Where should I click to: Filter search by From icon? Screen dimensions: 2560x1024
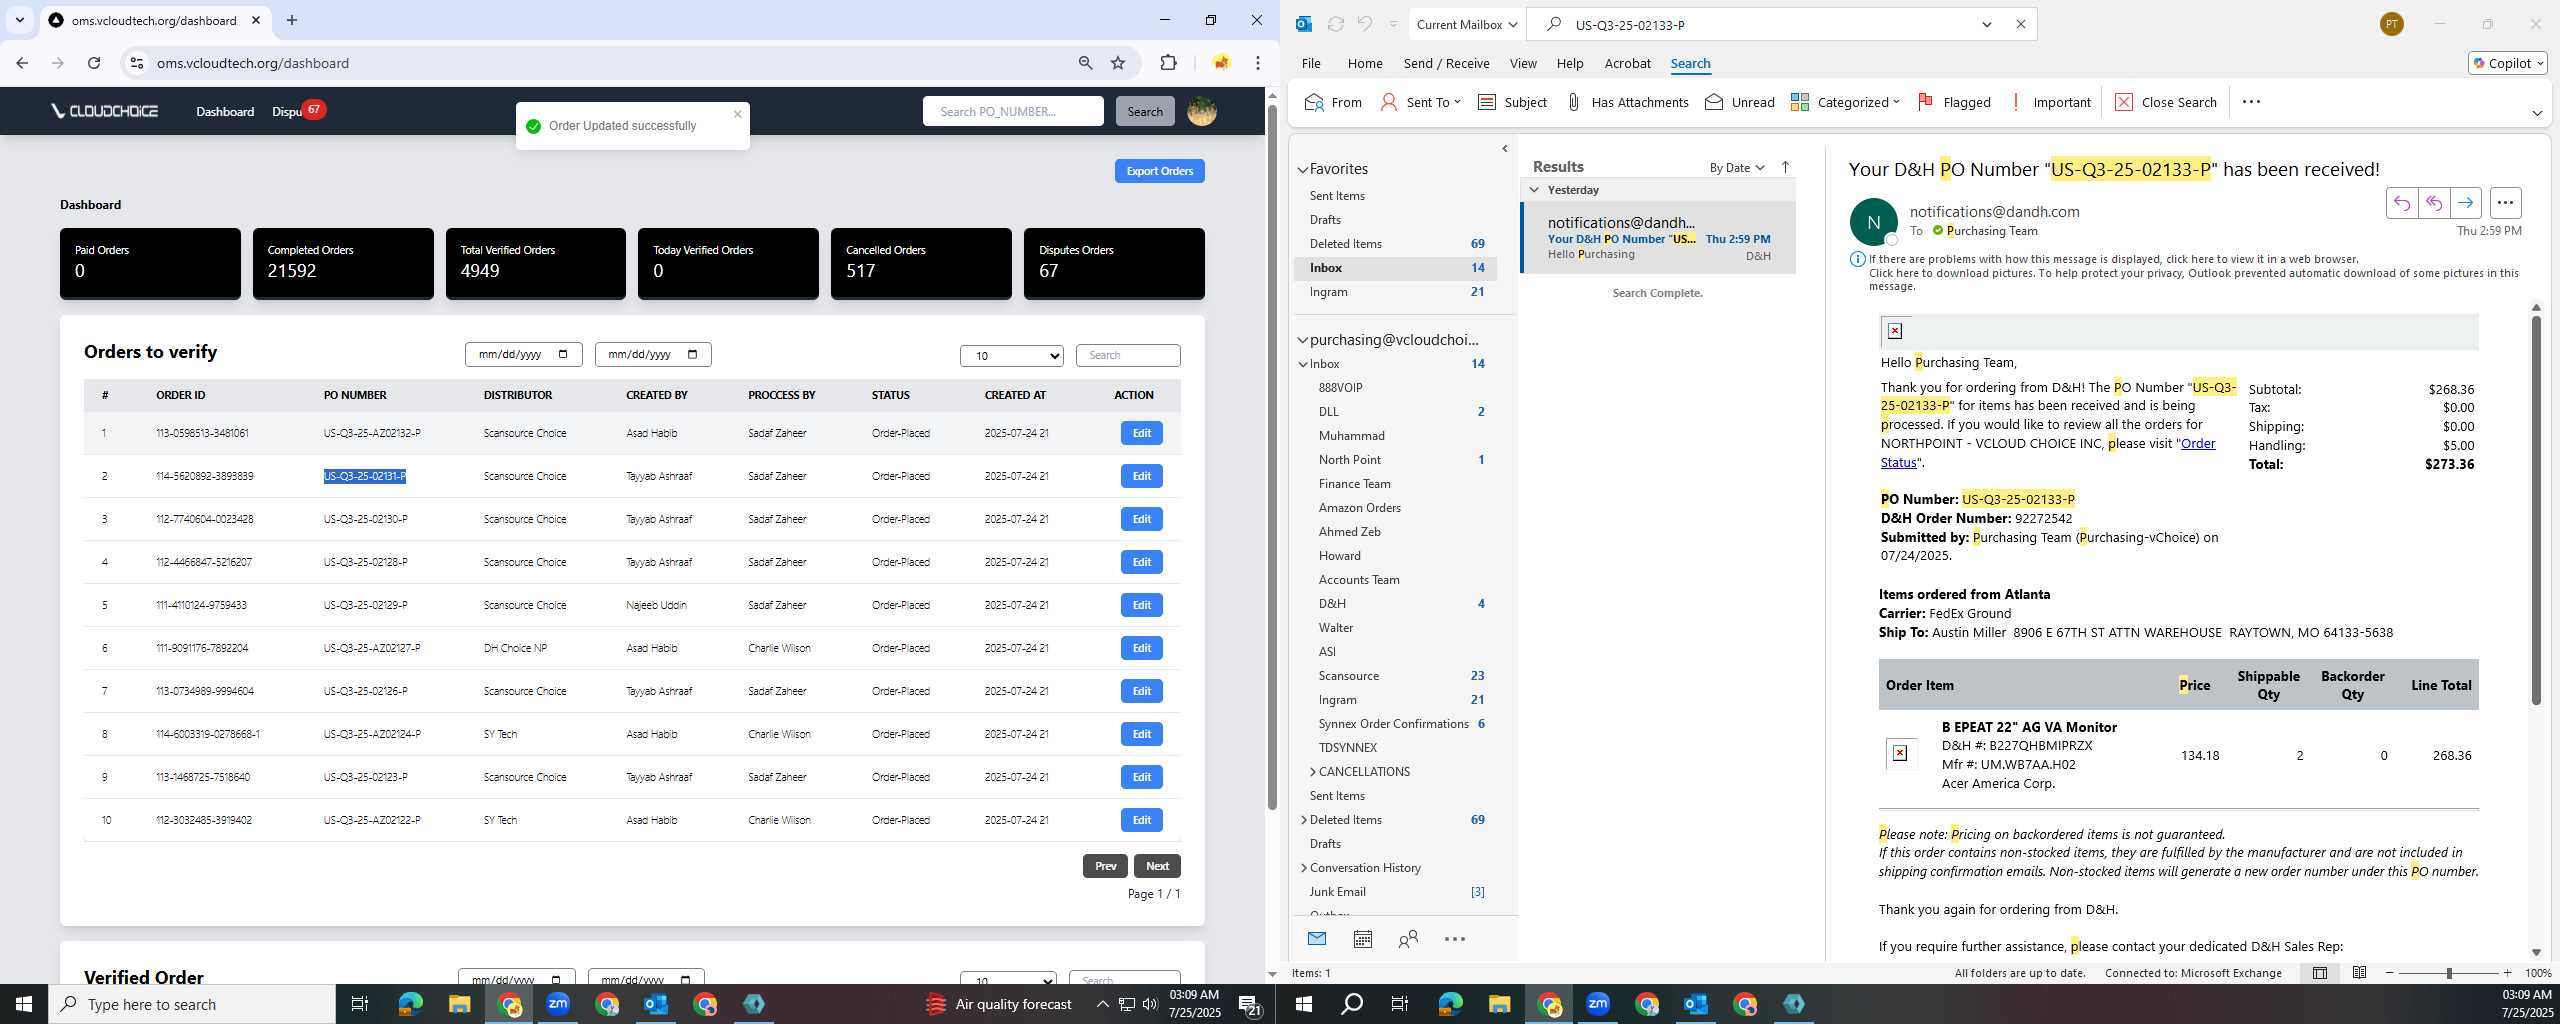(x=1333, y=102)
